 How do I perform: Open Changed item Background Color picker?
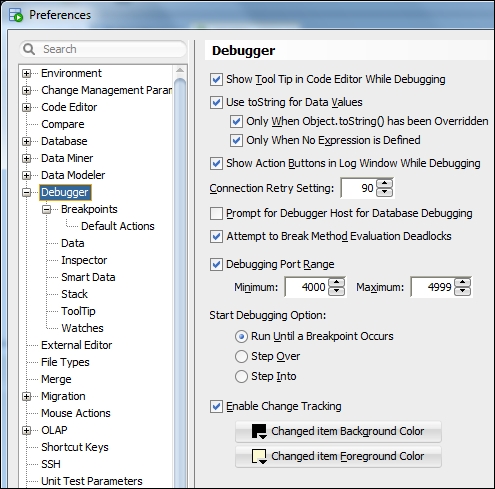pyautogui.click(x=338, y=432)
